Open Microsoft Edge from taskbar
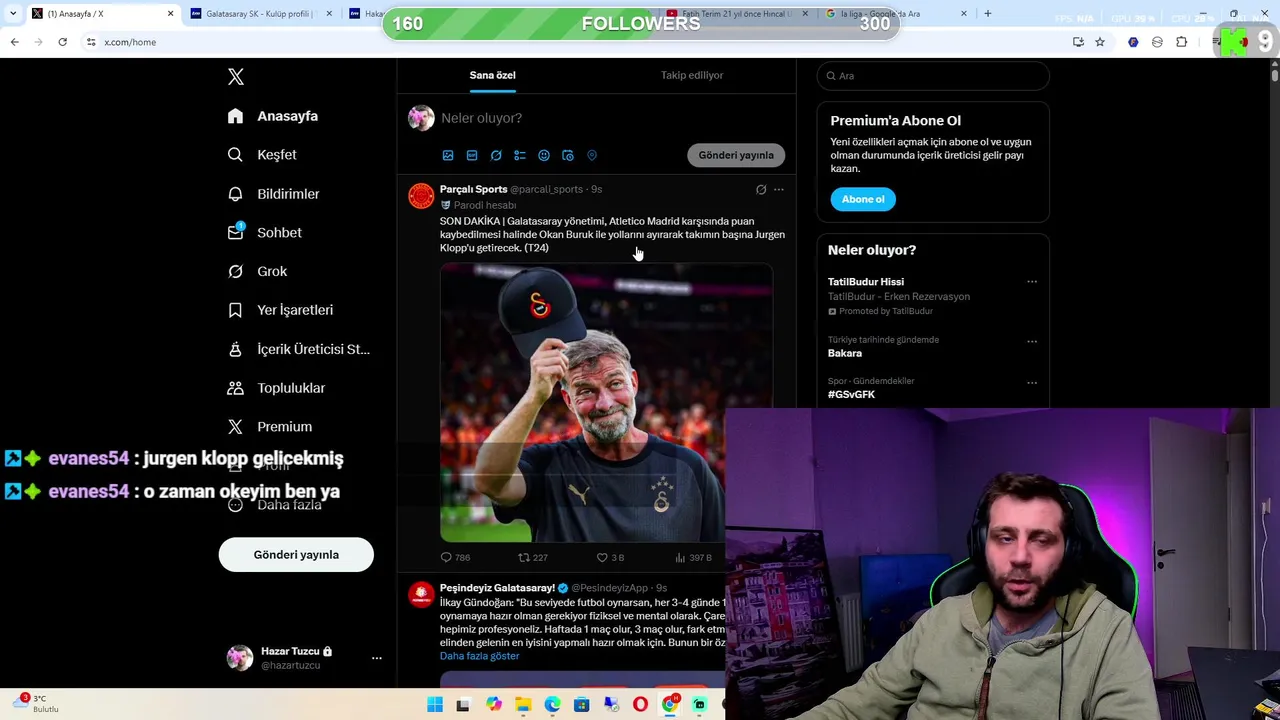 [552, 705]
